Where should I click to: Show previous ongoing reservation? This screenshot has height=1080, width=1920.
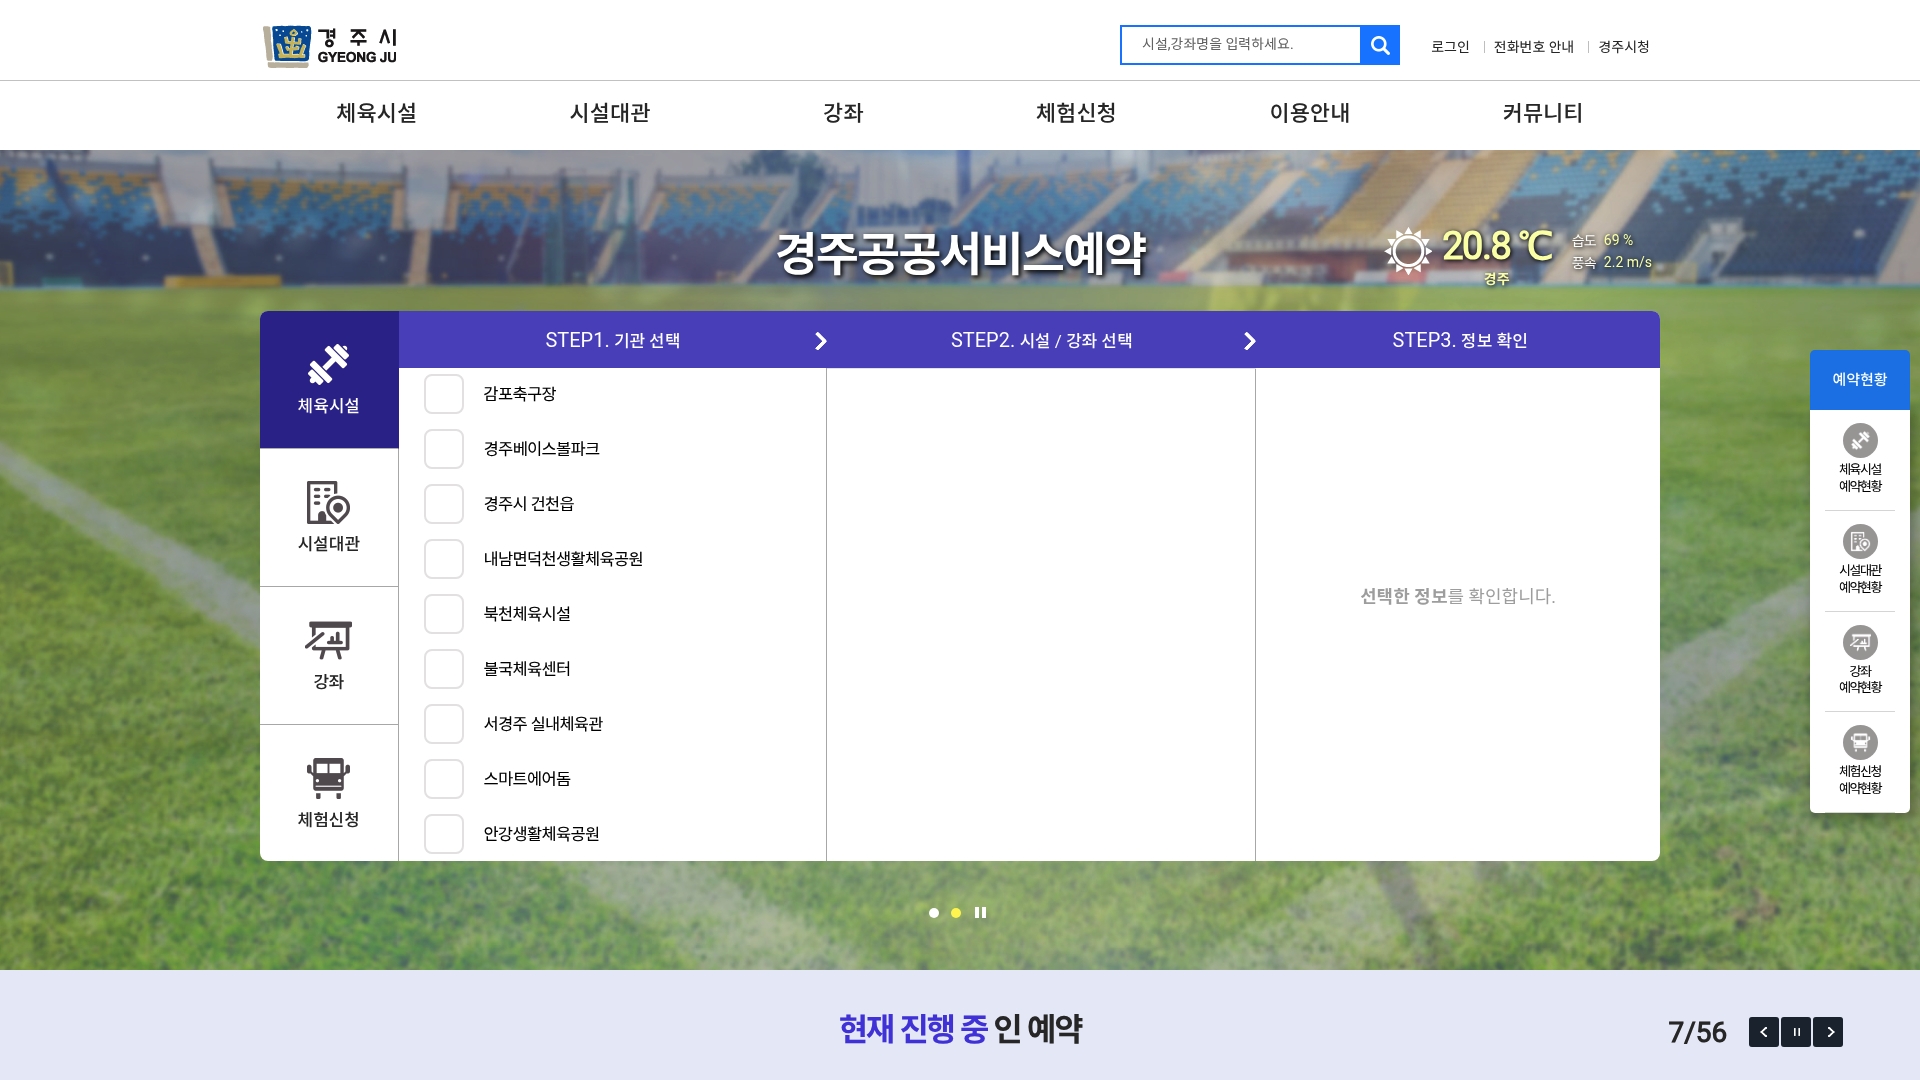point(1764,1032)
